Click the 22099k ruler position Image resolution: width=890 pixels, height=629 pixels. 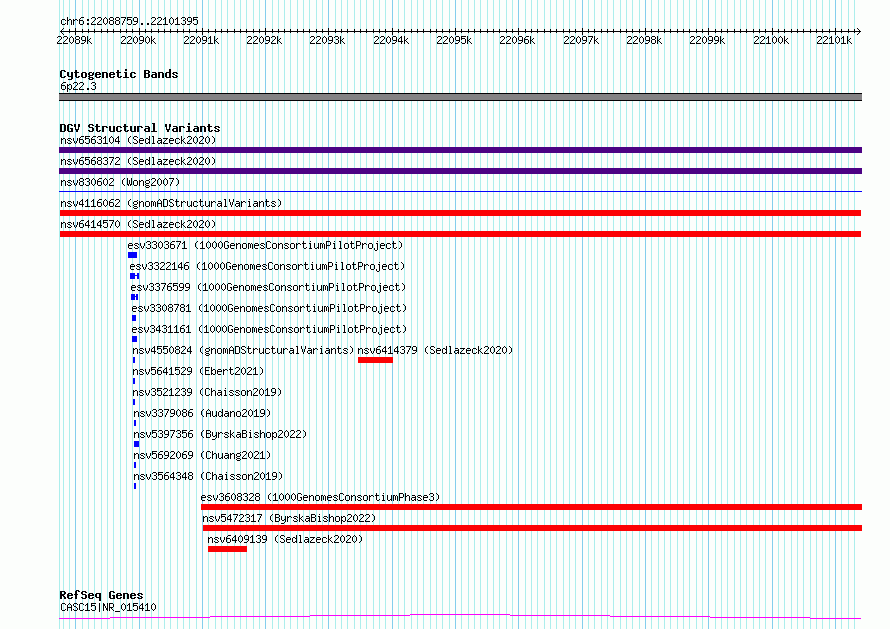point(707,40)
